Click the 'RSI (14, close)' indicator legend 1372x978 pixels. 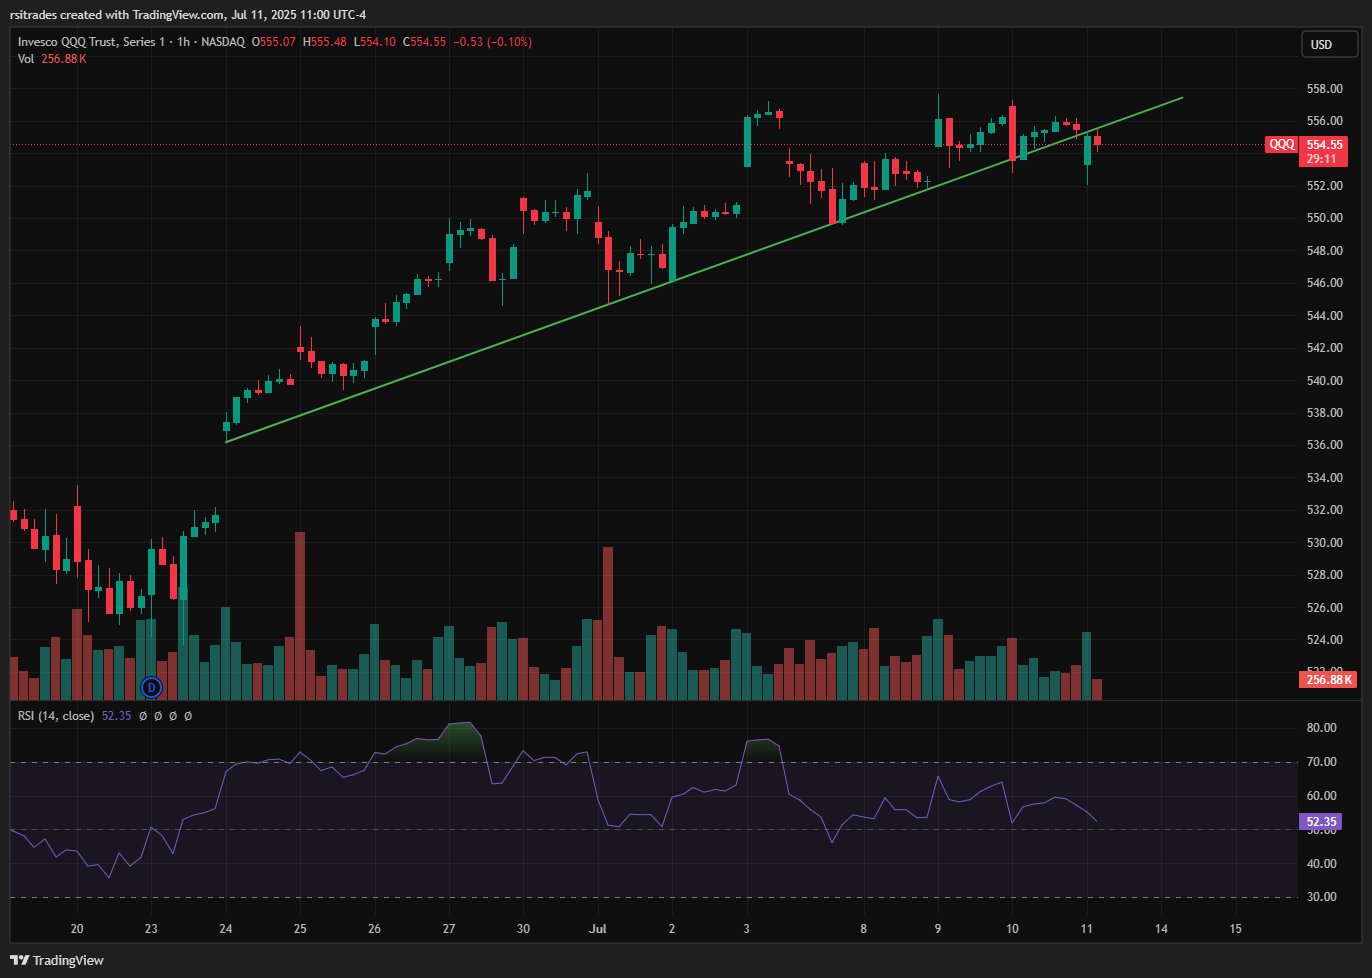pyautogui.click(x=56, y=716)
